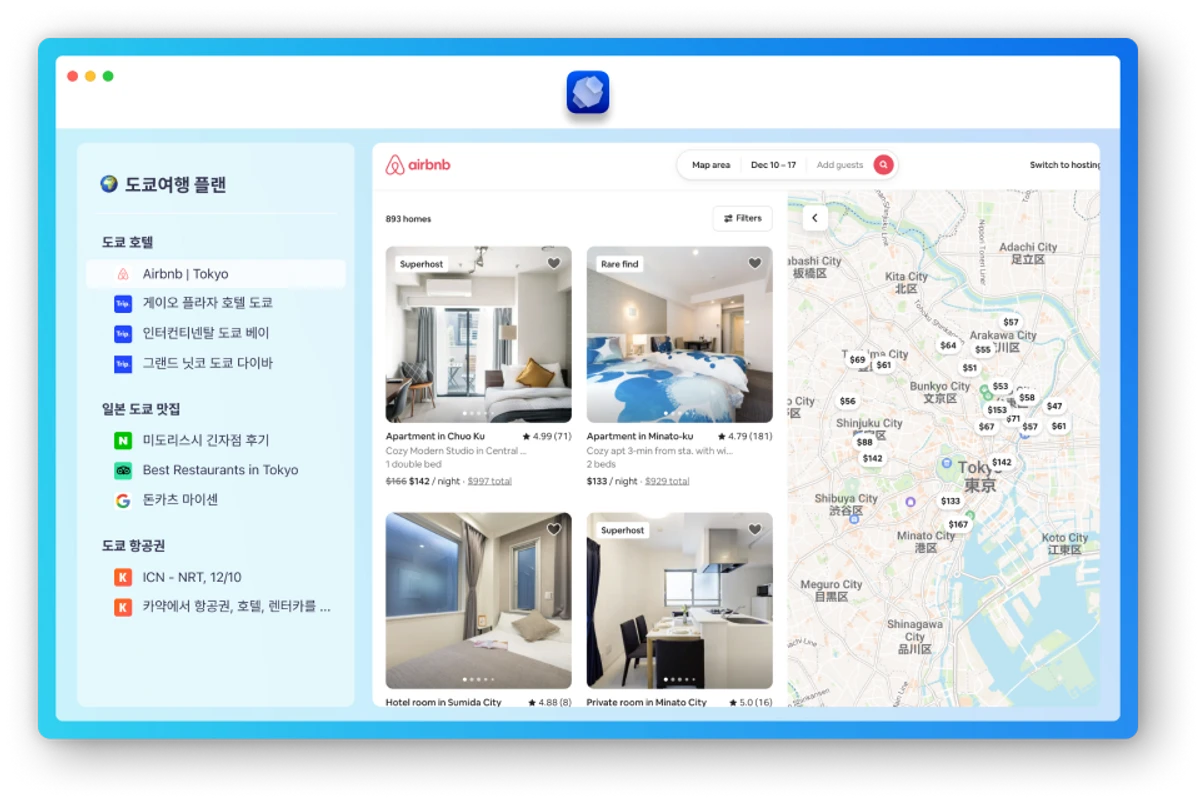
Task: Click Kayak icon beside 카약에서 항공권
Action: (123, 606)
